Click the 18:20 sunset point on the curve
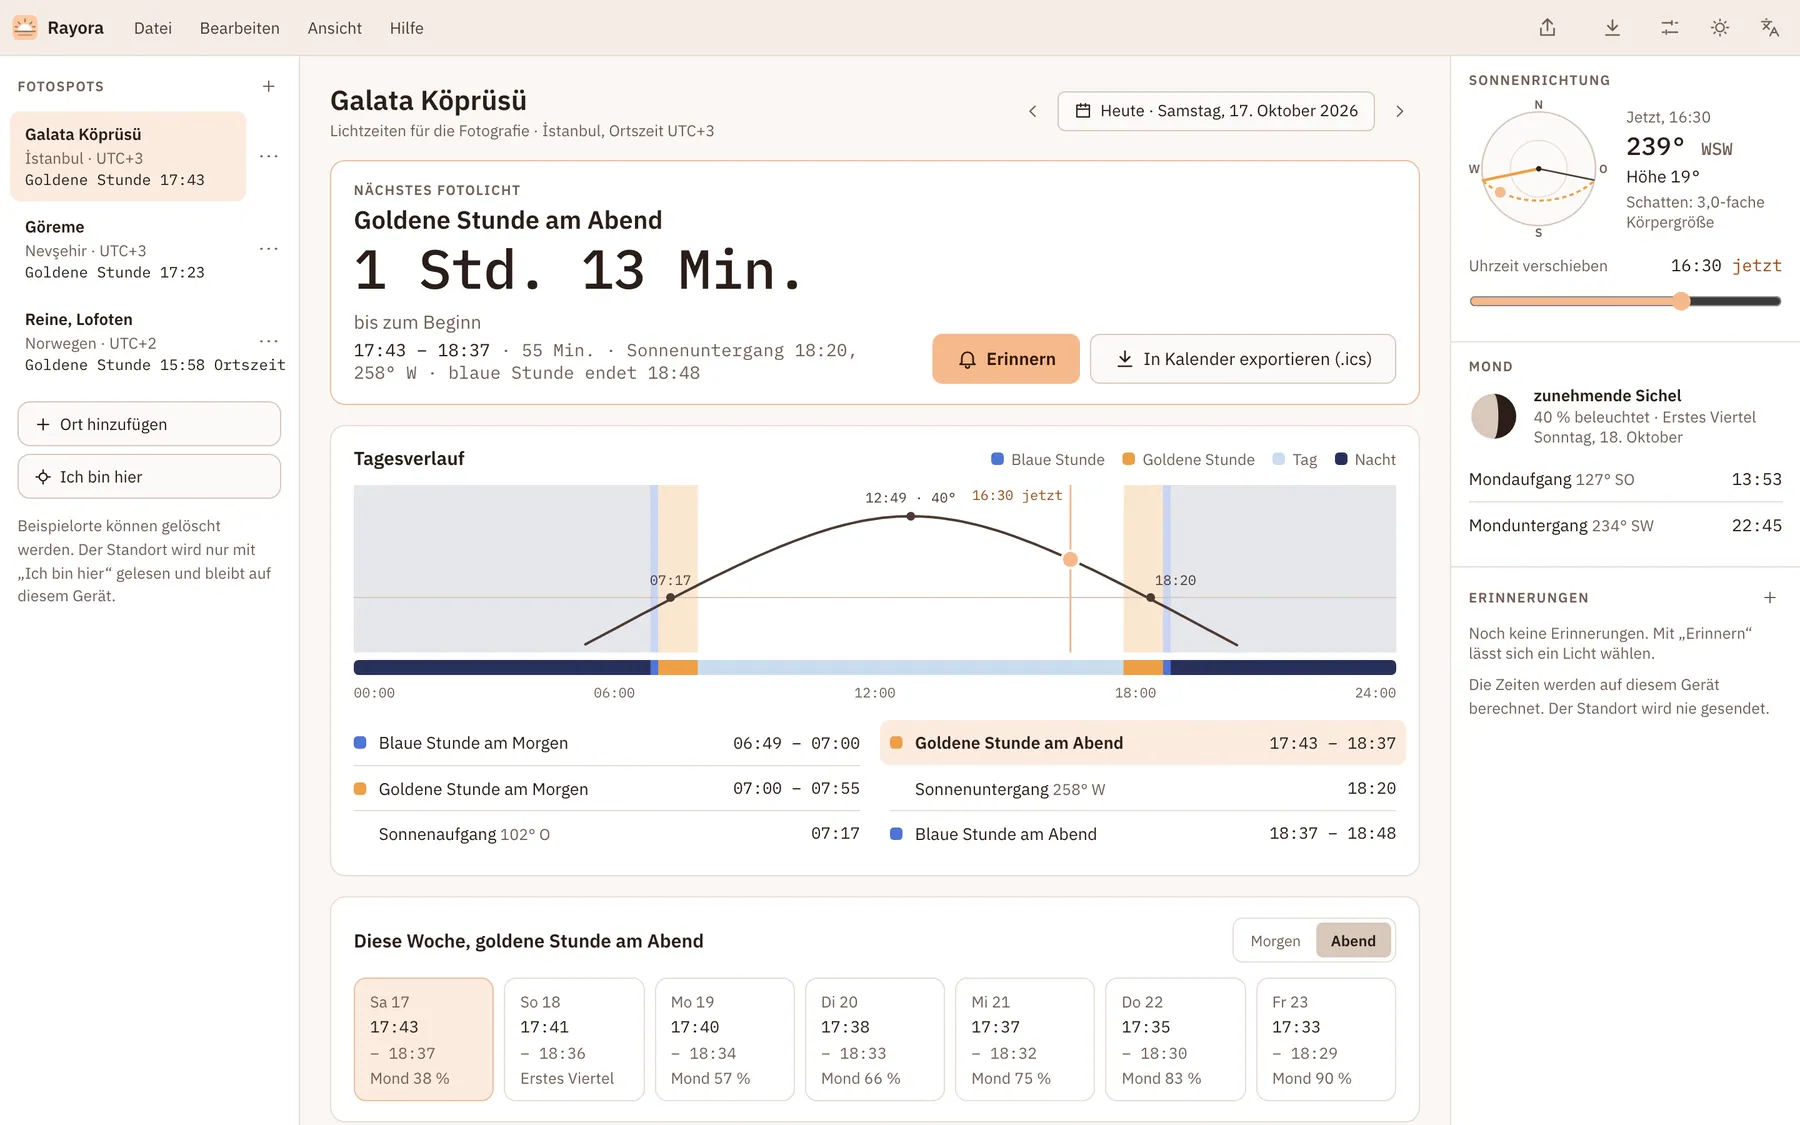 (x=1150, y=597)
